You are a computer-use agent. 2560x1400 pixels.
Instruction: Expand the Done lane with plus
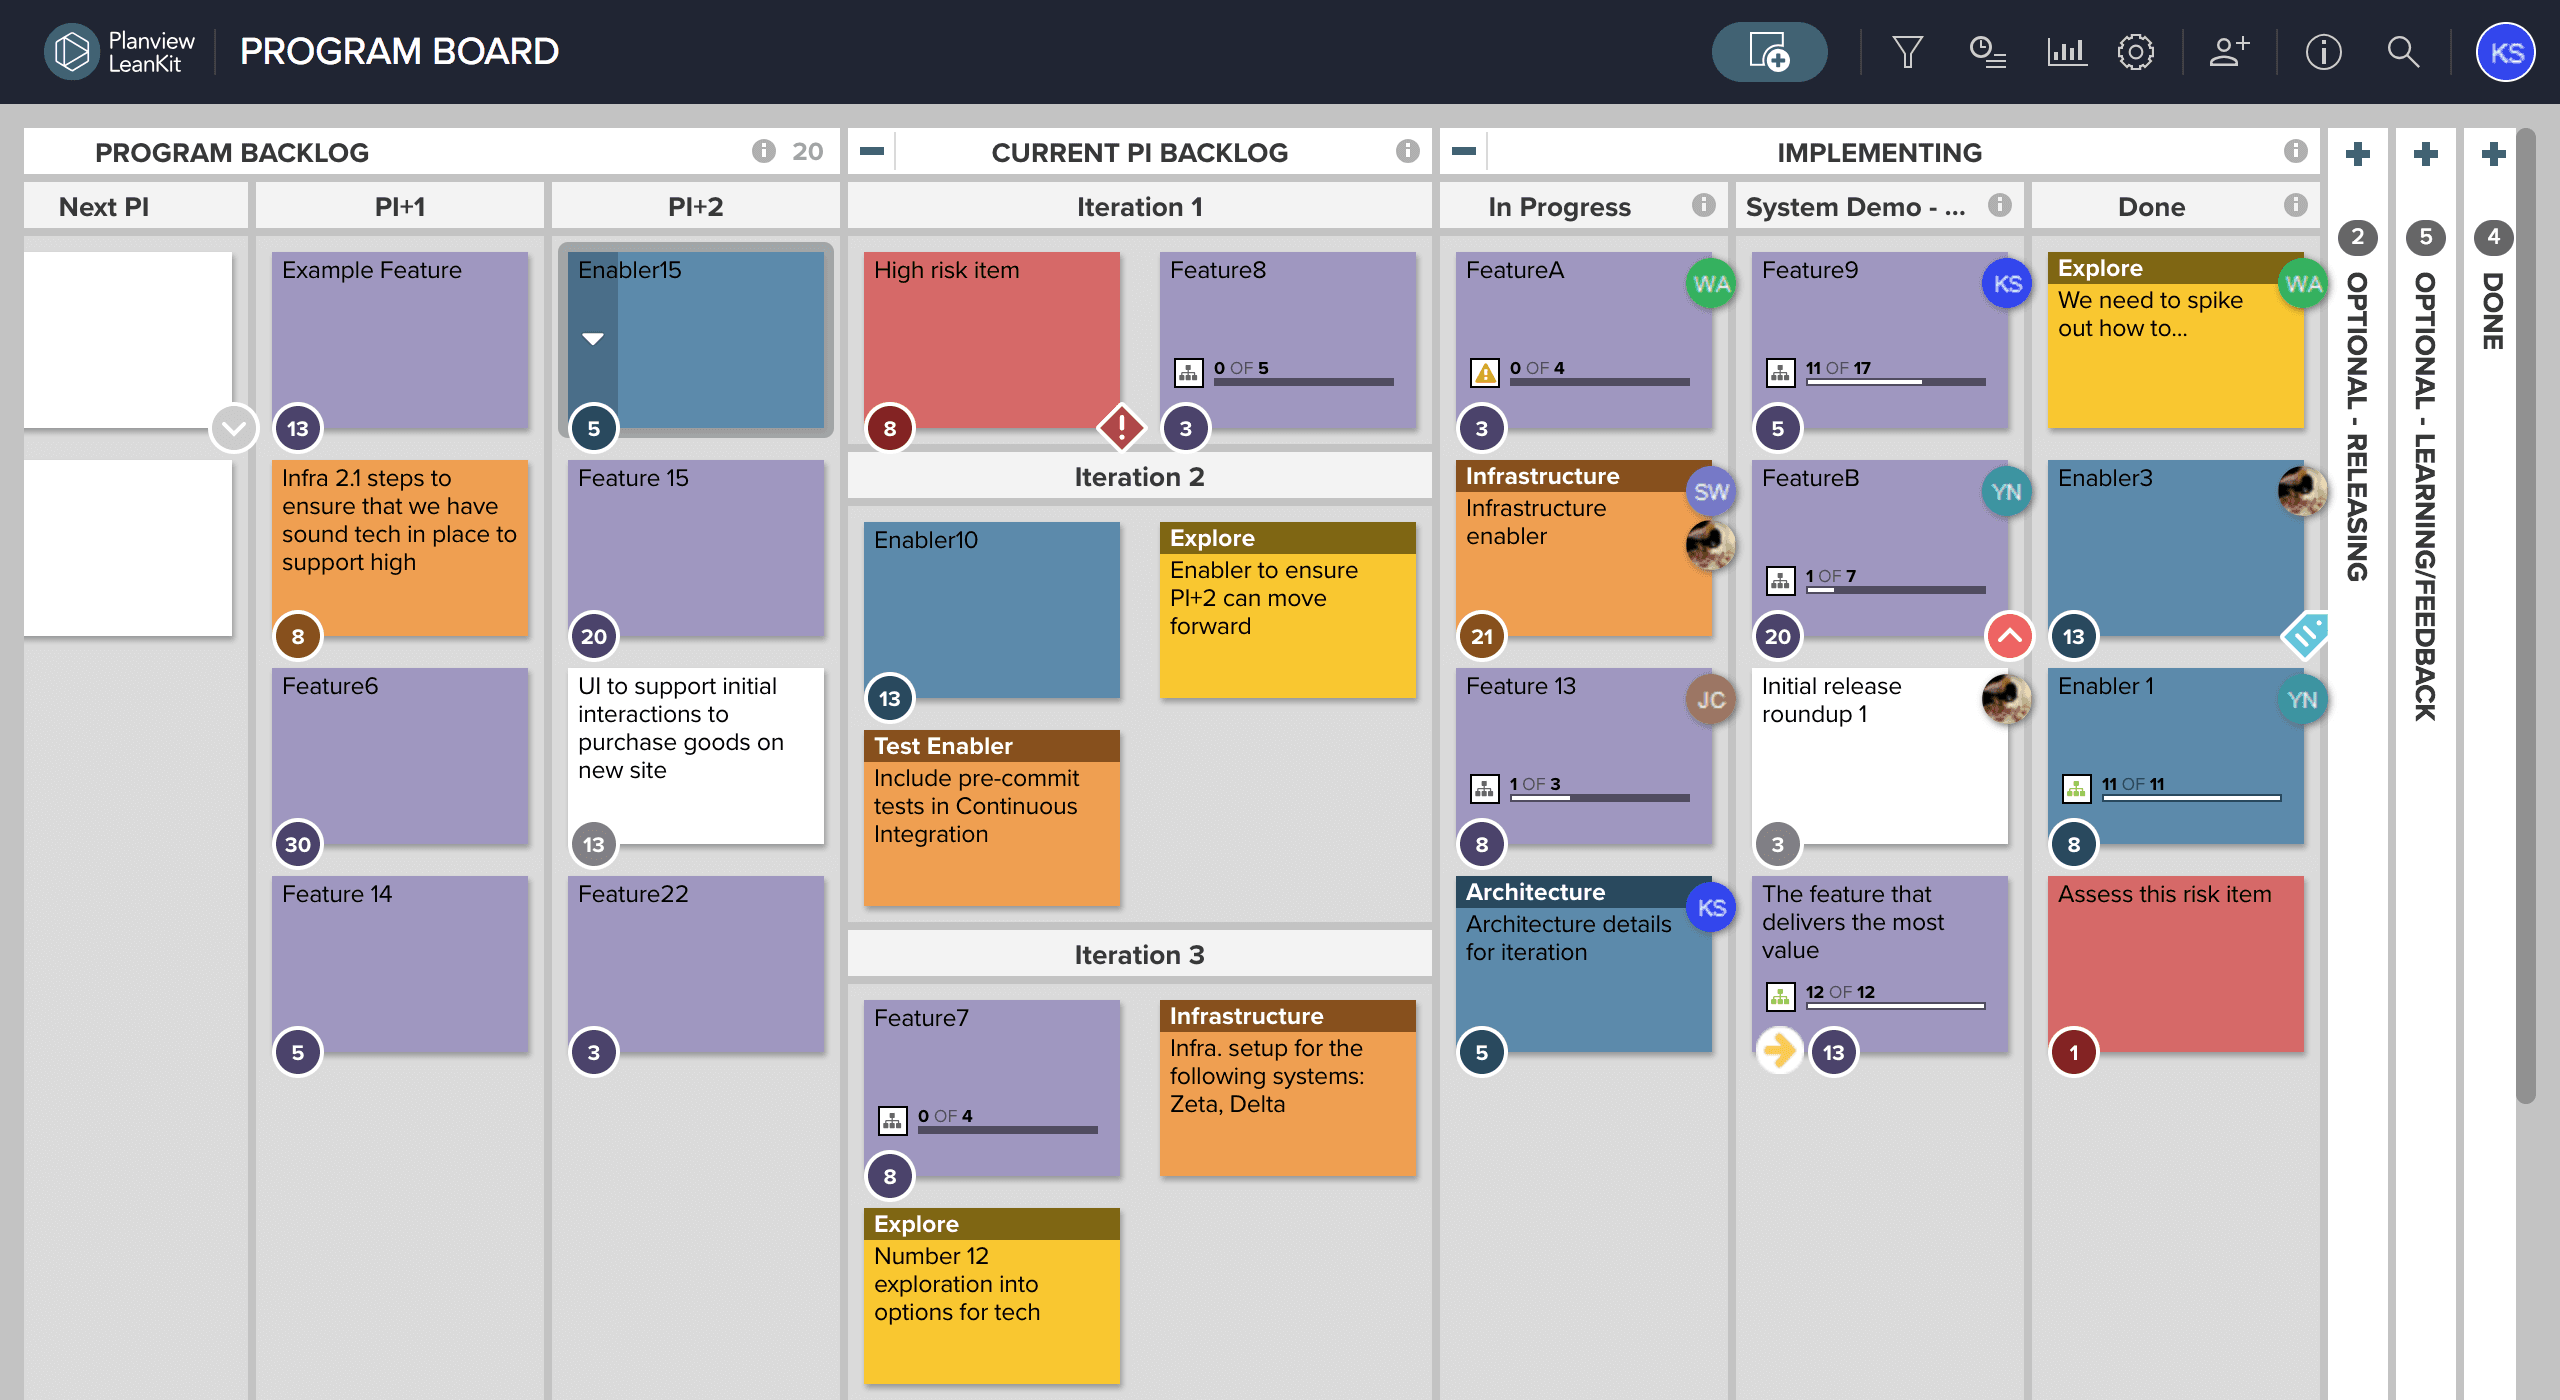[2493, 154]
